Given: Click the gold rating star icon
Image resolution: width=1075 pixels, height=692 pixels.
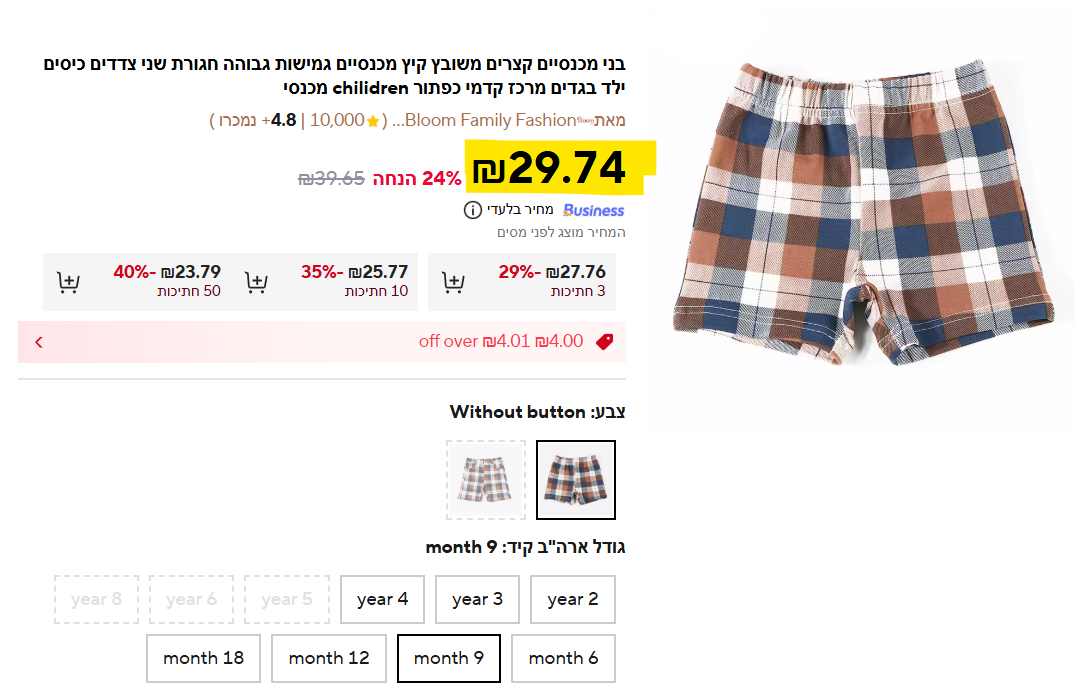Looking at the screenshot, I should coord(373,122).
